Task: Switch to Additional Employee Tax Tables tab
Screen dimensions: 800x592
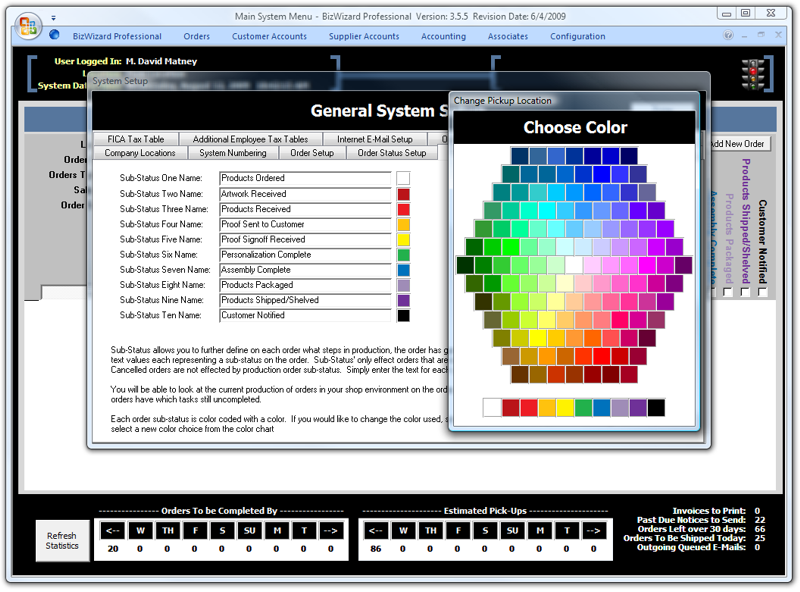Action: point(251,139)
